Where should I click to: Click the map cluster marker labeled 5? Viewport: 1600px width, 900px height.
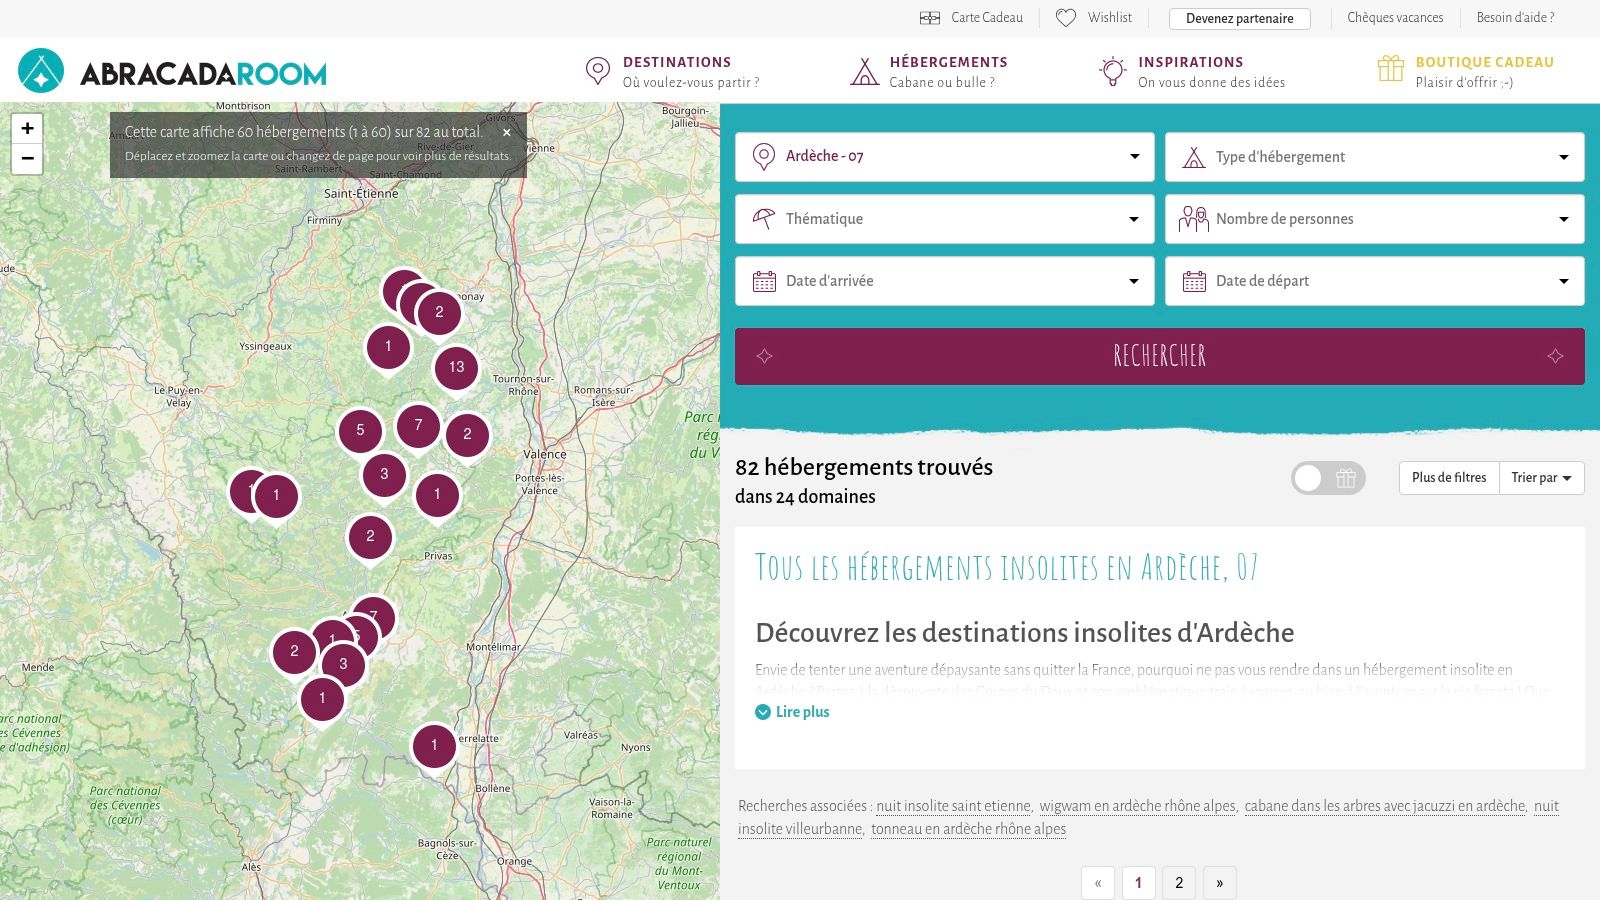(360, 431)
